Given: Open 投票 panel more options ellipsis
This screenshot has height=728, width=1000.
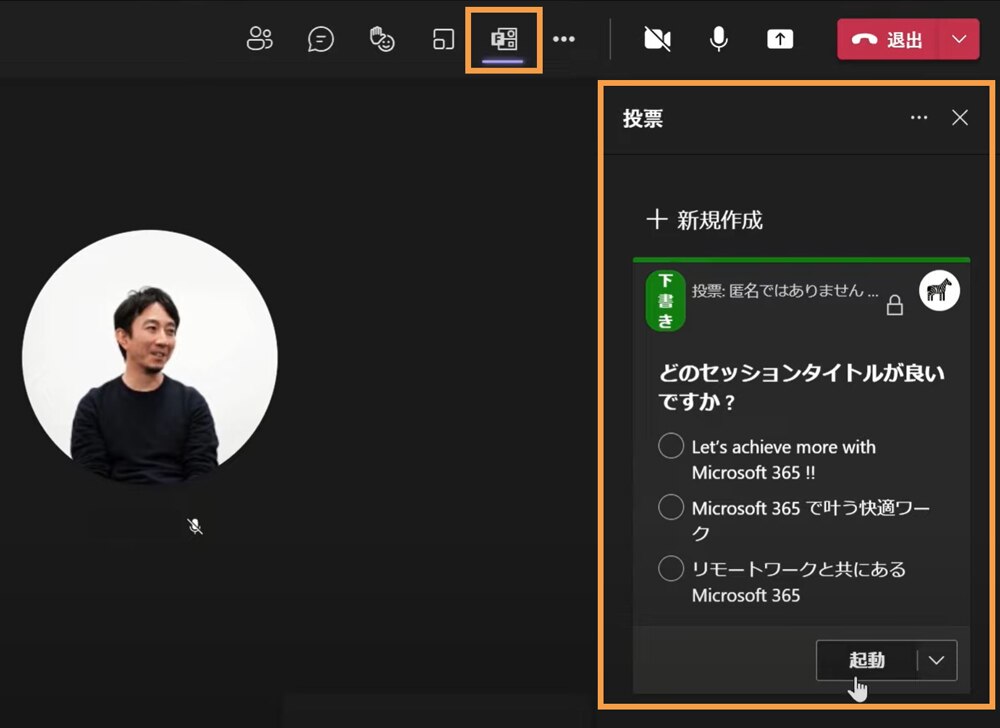Looking at the screenshot, I should click(x=919, y=117).
